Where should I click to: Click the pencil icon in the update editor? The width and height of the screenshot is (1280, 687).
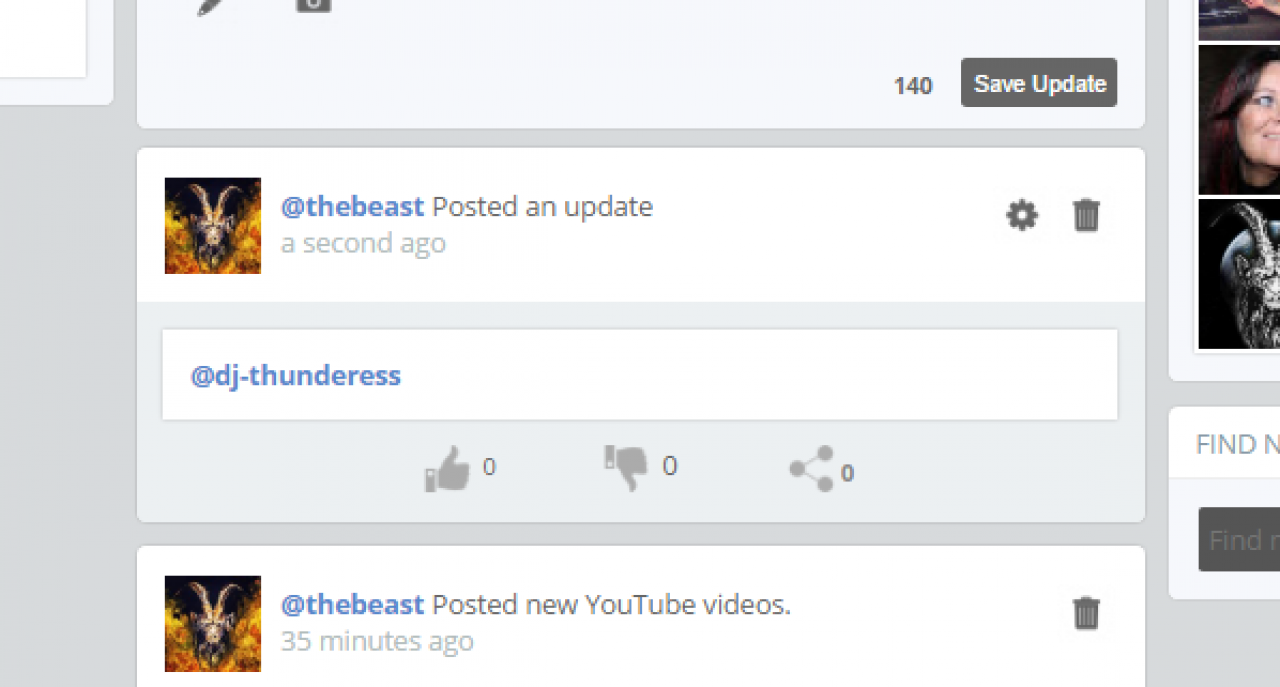pyautogui.click(x=213, y=5)
